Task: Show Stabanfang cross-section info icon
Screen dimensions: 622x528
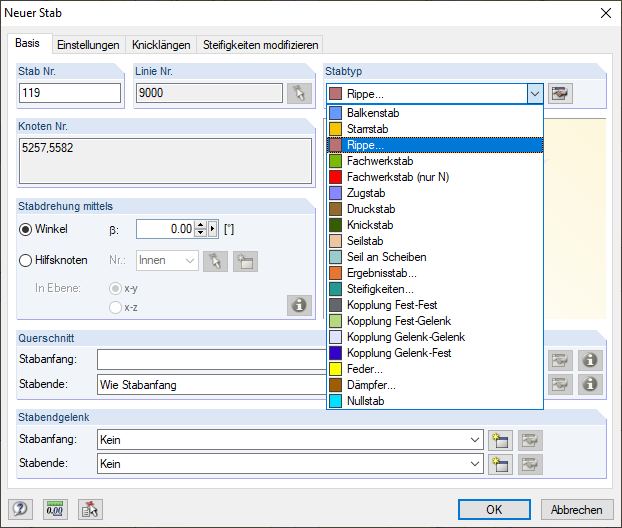Action: 590,360
